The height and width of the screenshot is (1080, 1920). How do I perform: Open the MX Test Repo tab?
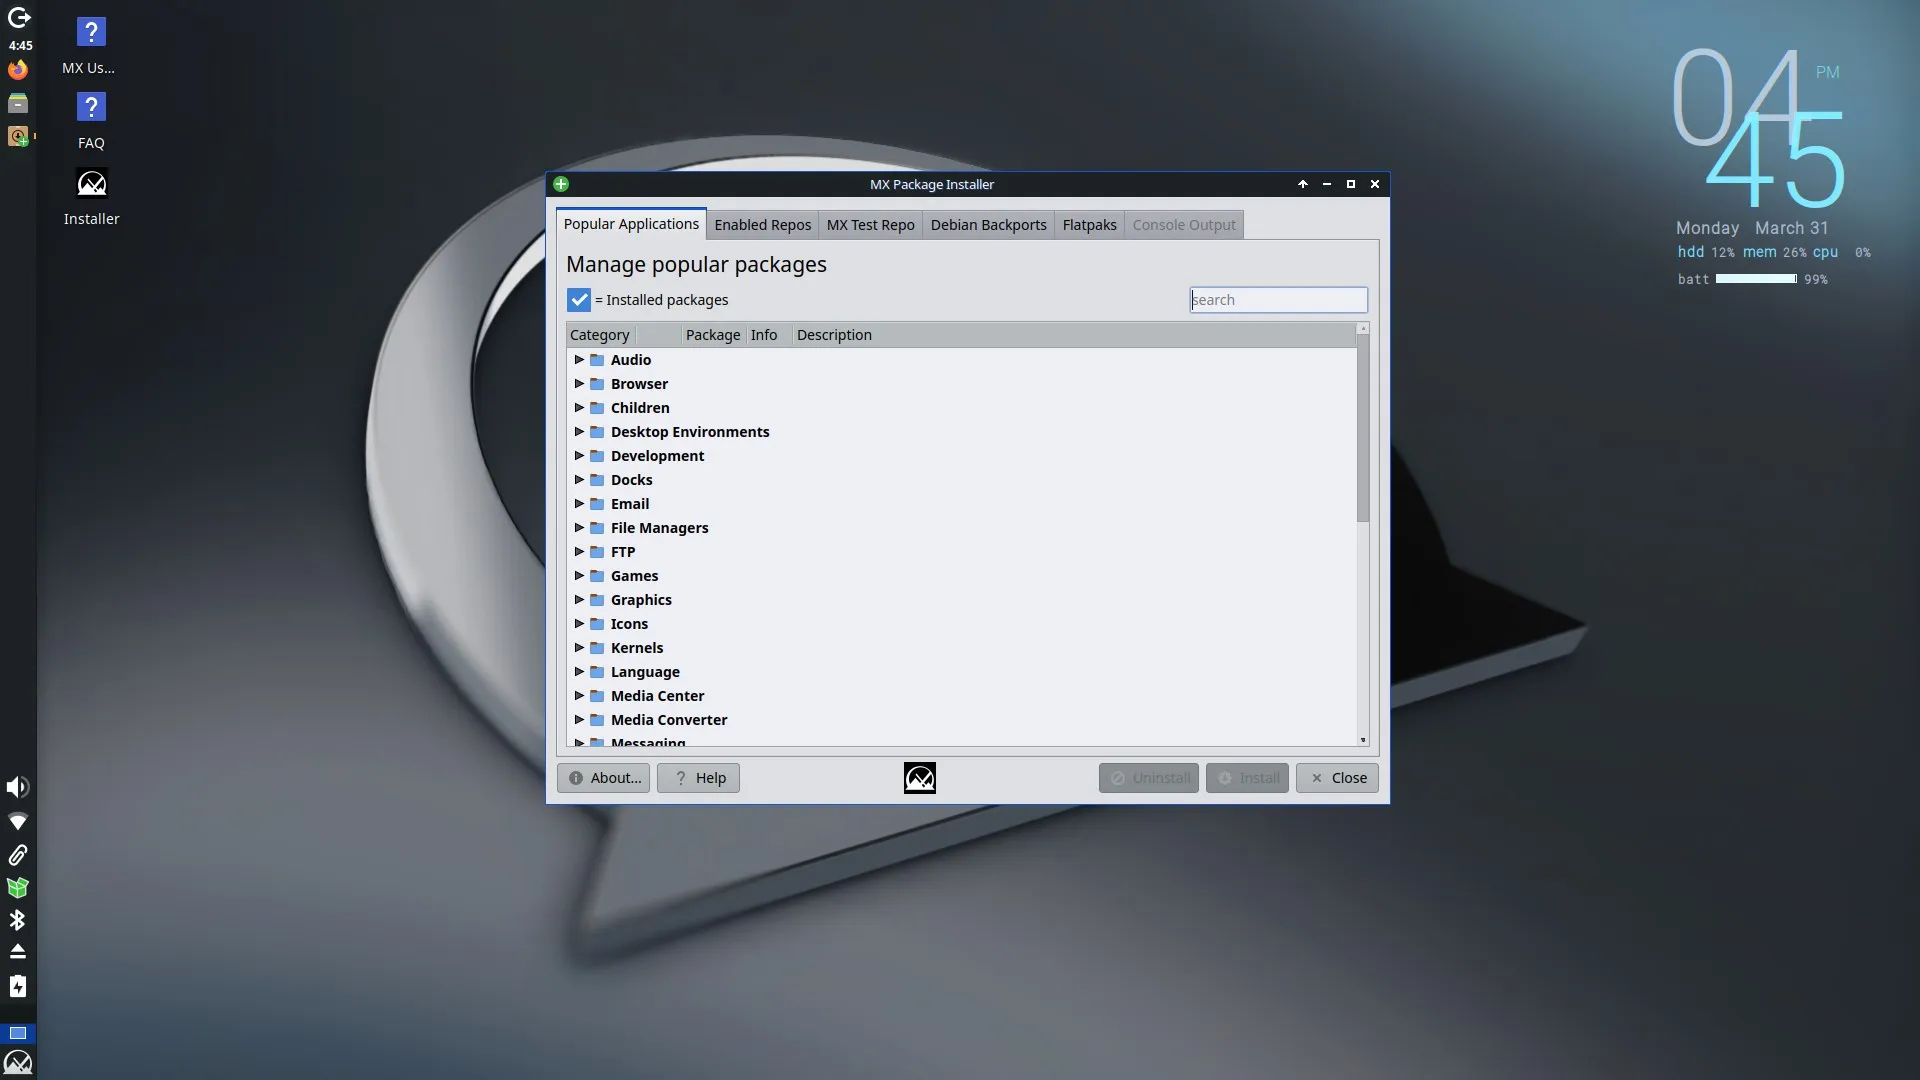(871, 225)
